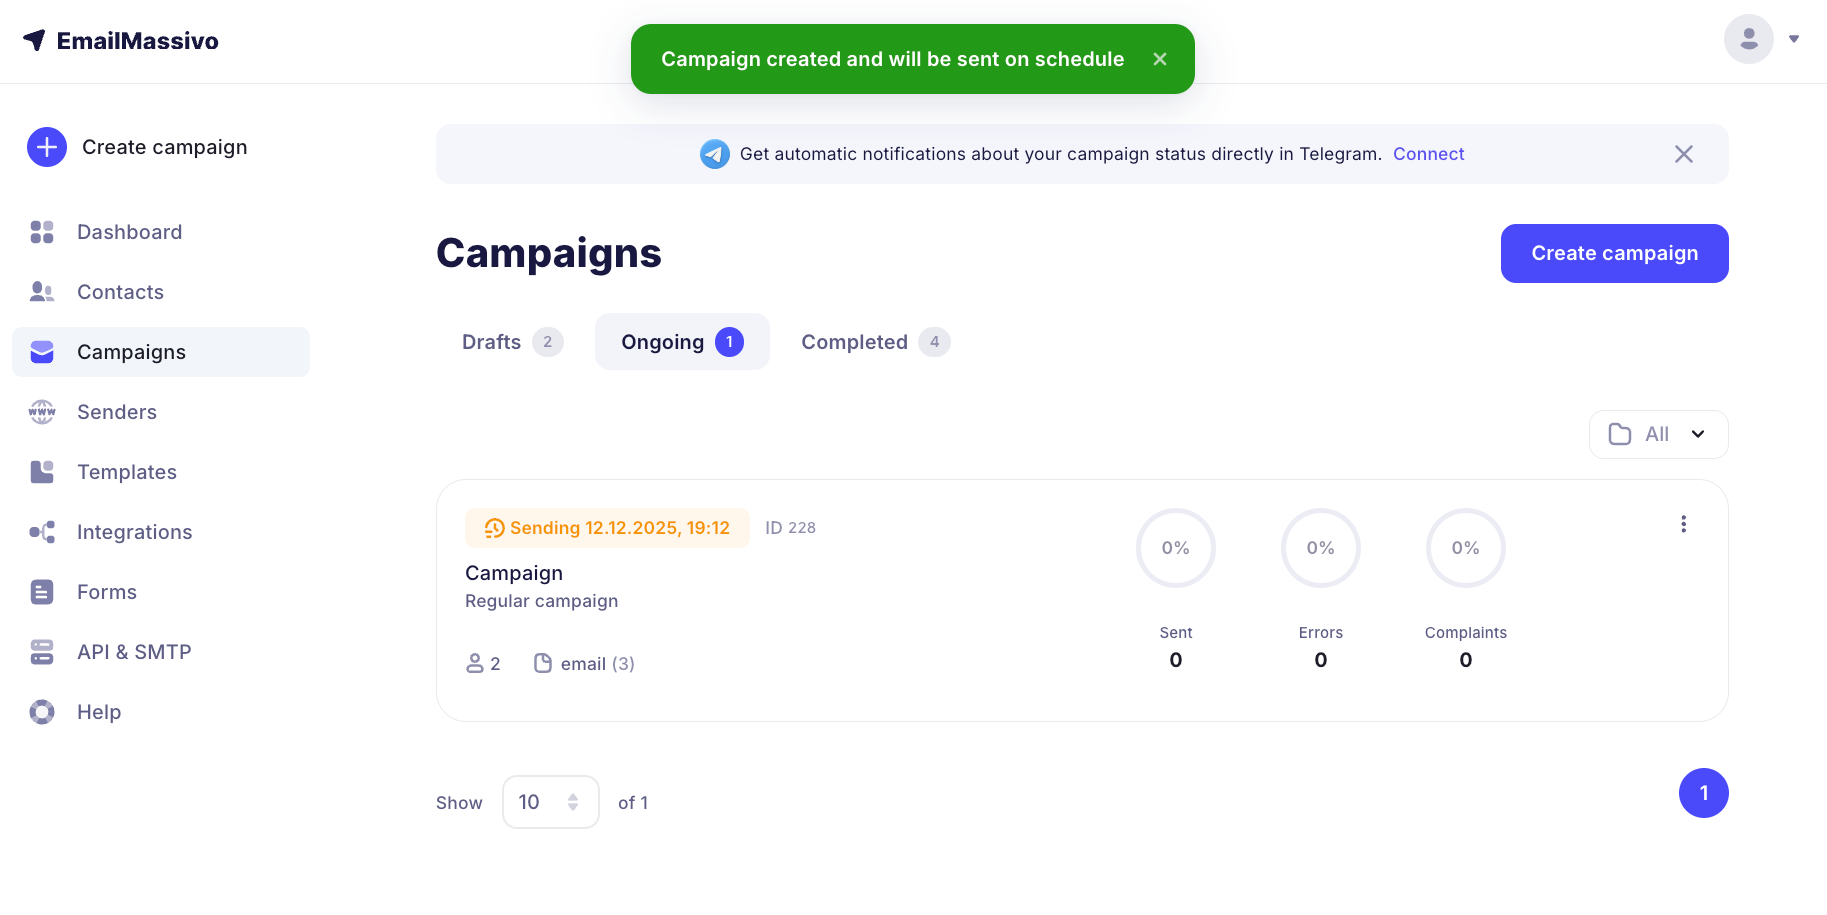Expand the All folders filter dropdown
1827x915 pixels.
[1658, 434]
